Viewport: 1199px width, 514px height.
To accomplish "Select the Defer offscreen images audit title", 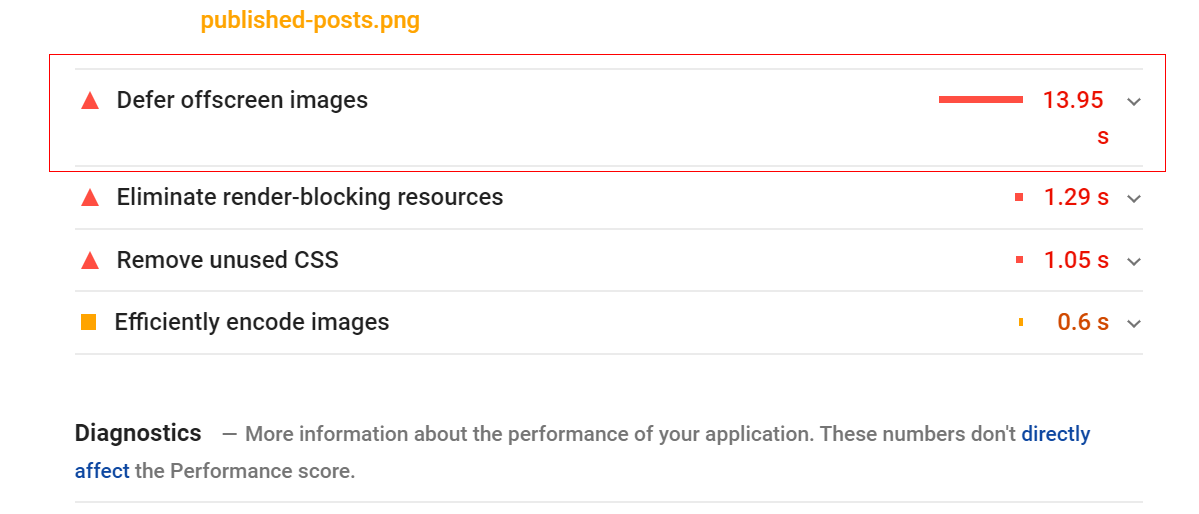I will click(242, 100).
